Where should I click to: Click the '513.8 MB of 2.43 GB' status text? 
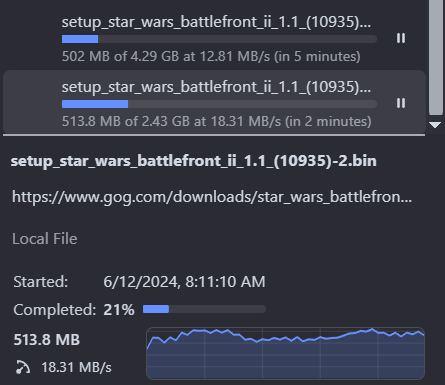(216, 121)
